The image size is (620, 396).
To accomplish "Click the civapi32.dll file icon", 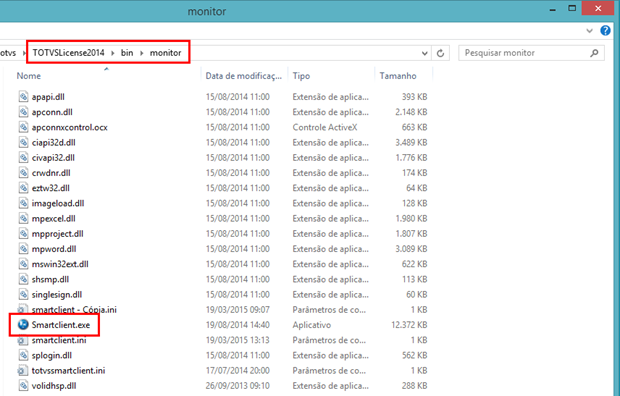I will pos(23,157).
